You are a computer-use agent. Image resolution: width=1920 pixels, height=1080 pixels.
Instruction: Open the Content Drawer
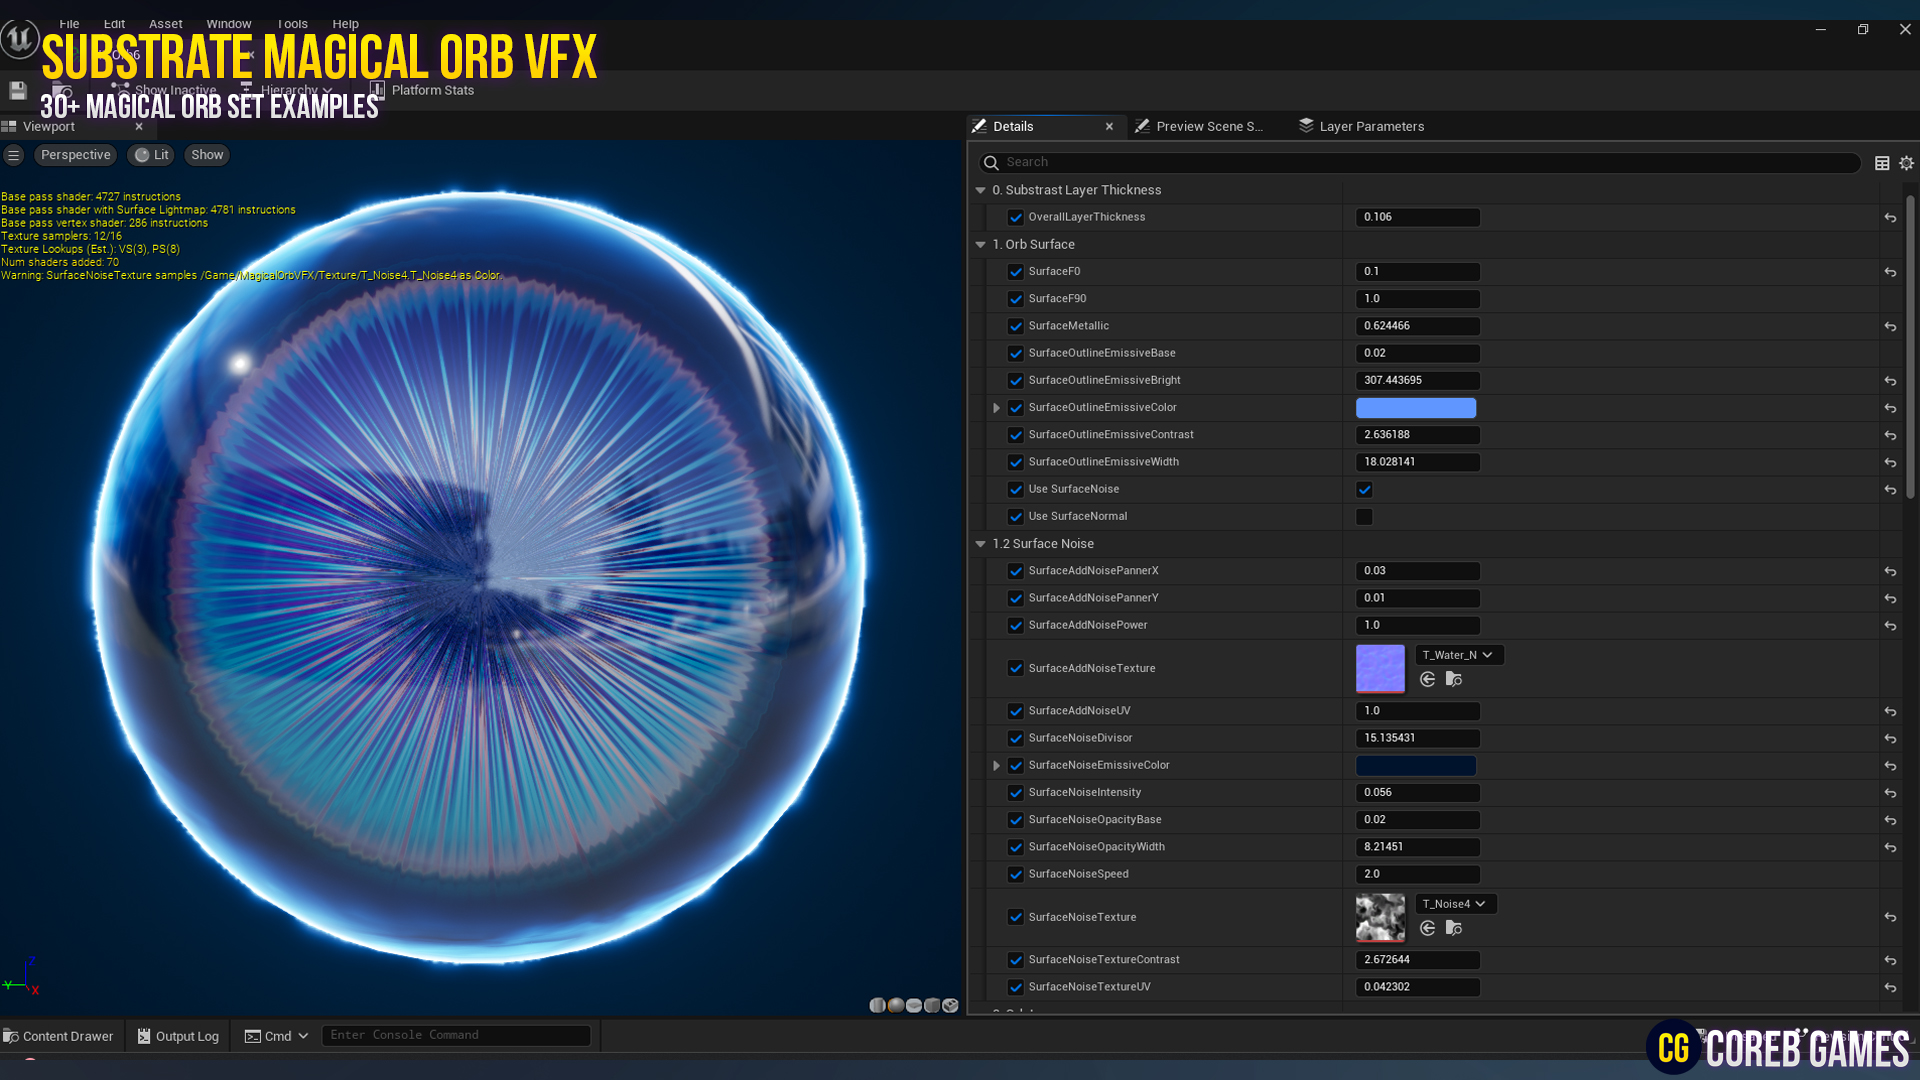click(60, 1035)
